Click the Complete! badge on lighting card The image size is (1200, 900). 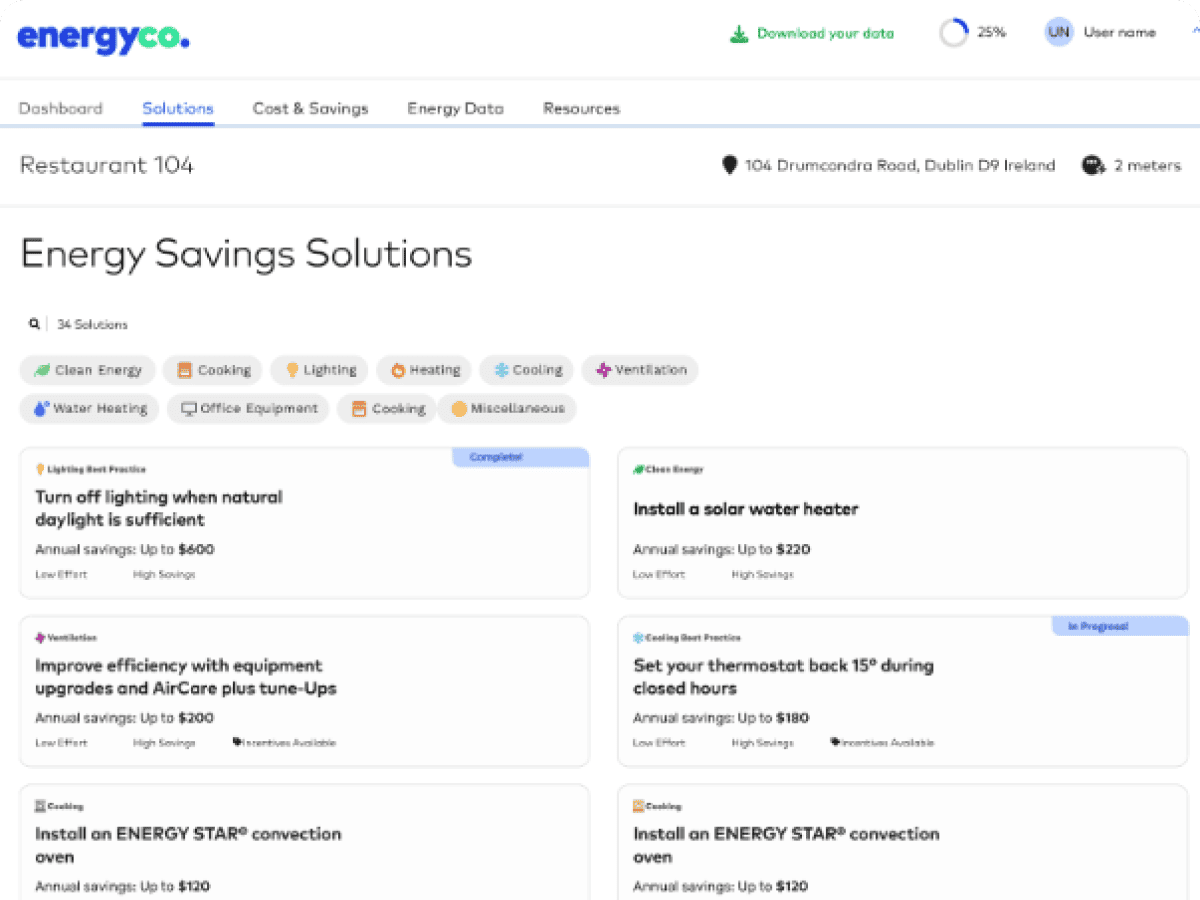520,457
